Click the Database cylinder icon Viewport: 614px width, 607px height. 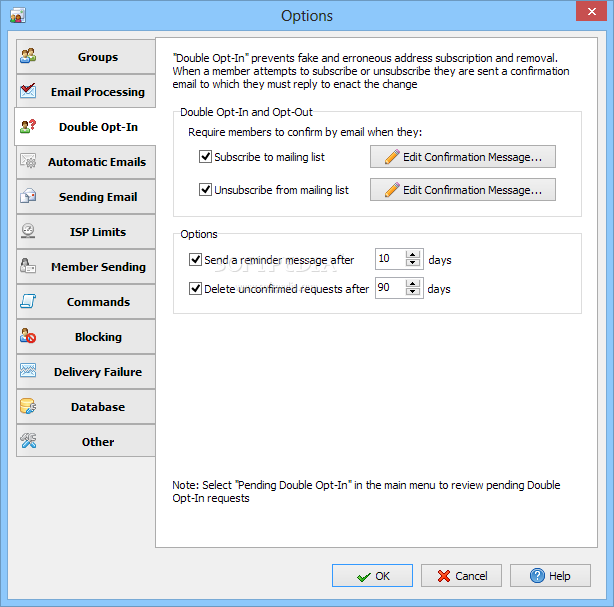click(x=28, y=406)
